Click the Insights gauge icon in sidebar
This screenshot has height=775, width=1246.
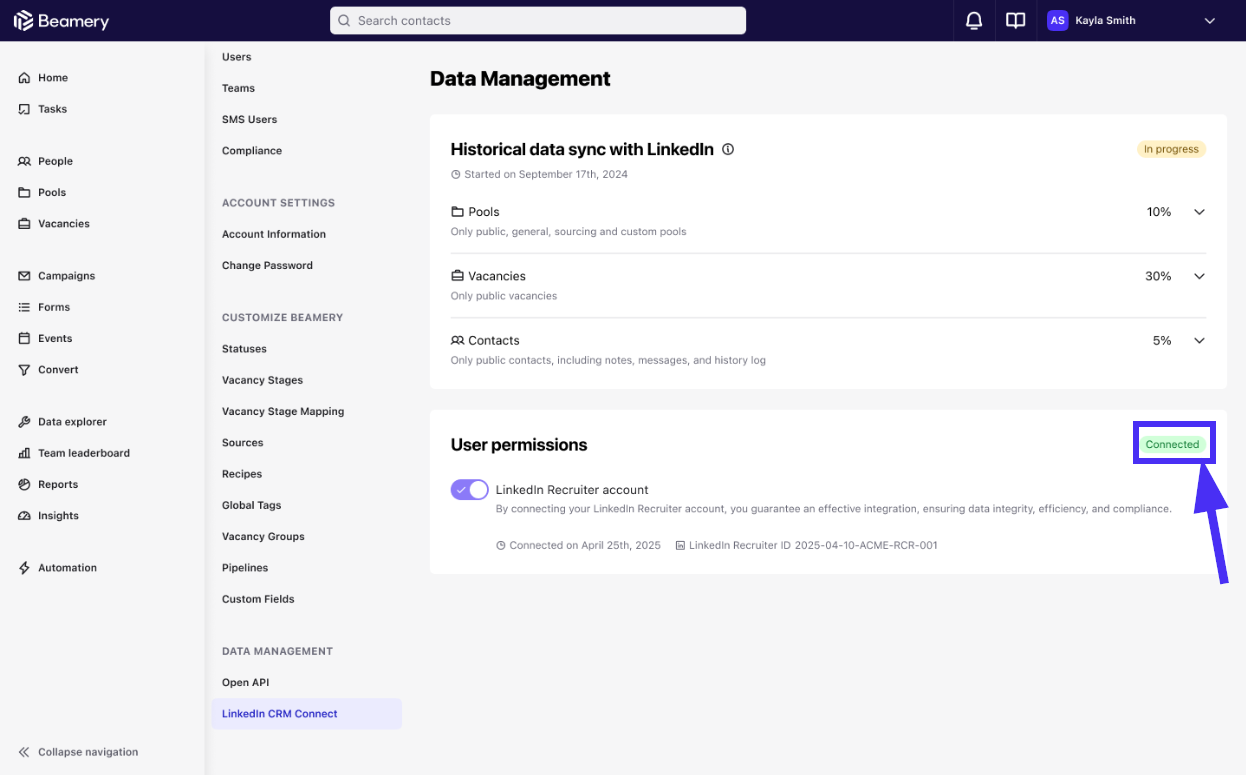pyautogui.click(x=24, y=516)
